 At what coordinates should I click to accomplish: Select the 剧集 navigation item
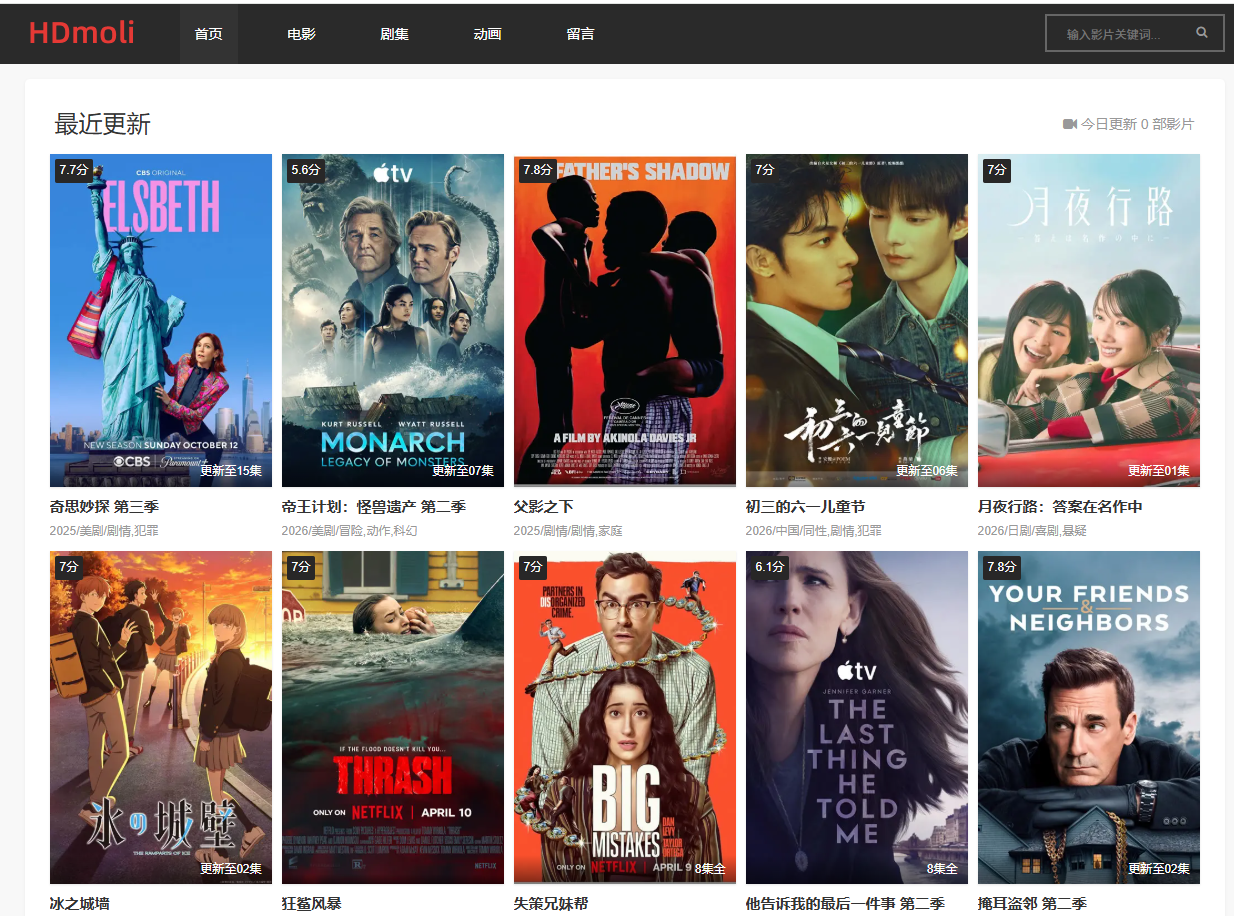click(x=394, y=34)
